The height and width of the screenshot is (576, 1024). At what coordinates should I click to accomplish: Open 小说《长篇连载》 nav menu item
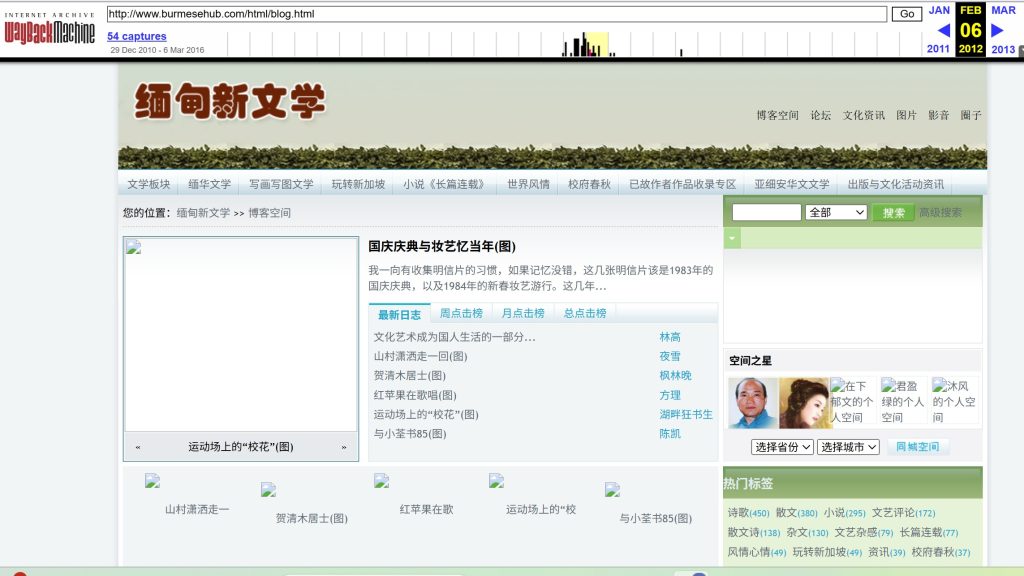[x=445, y=184]
